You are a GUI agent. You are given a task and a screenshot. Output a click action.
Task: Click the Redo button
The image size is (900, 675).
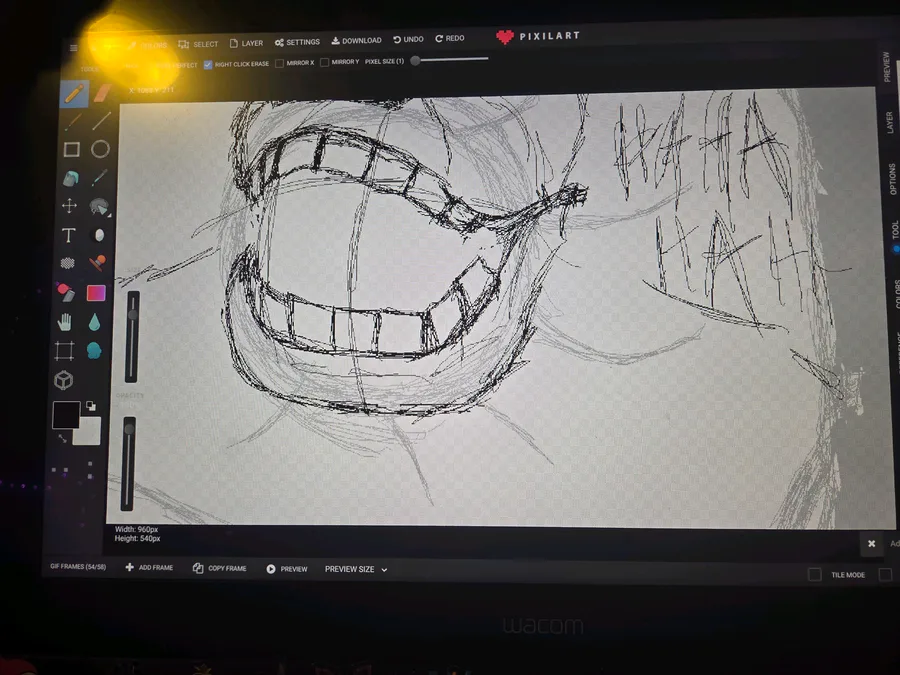coord(449,38)
